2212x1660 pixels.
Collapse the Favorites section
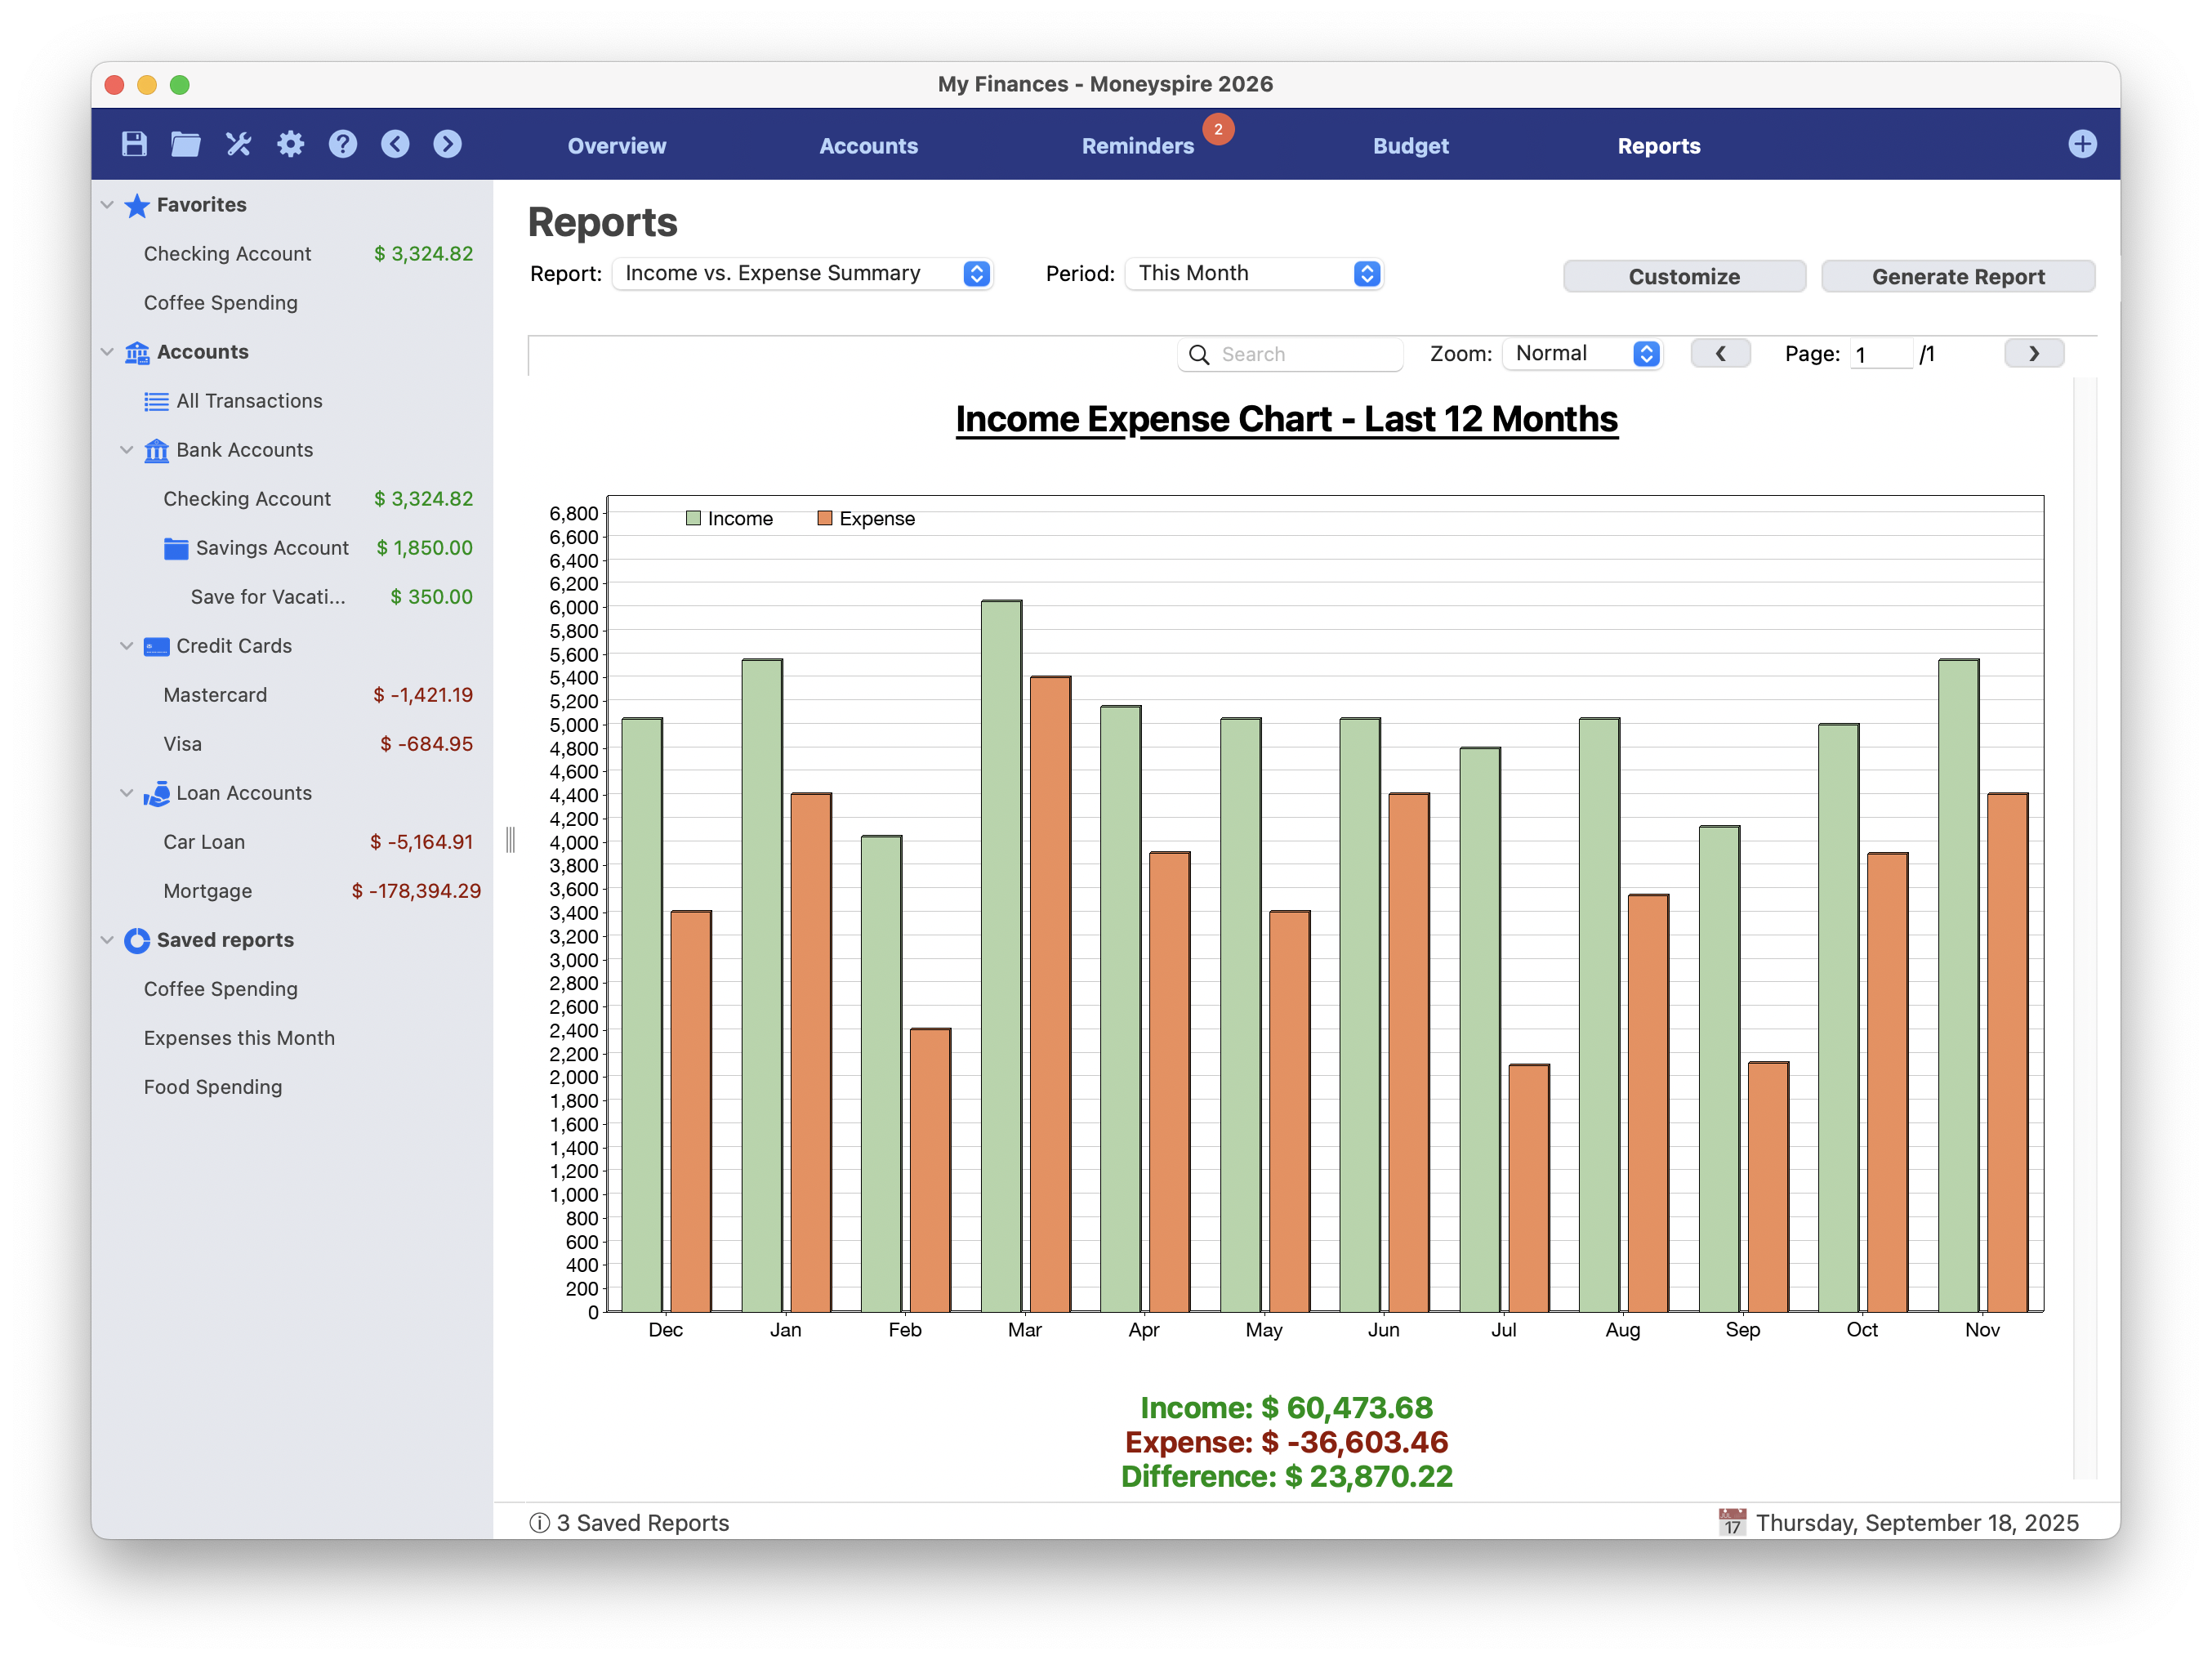point(108,204)
